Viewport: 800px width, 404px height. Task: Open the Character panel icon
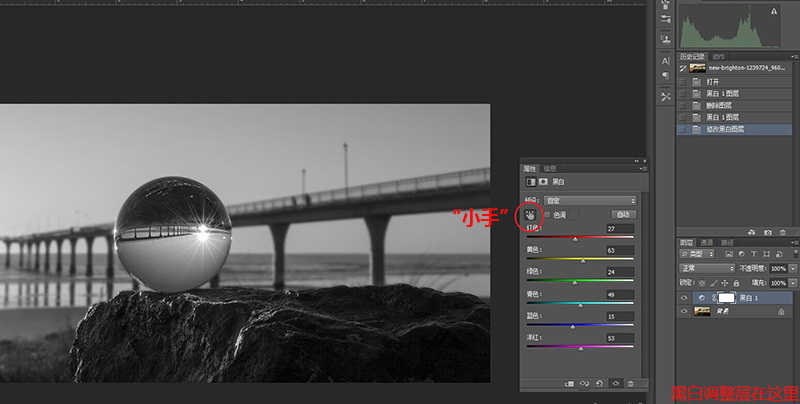[x=665, y=59]
